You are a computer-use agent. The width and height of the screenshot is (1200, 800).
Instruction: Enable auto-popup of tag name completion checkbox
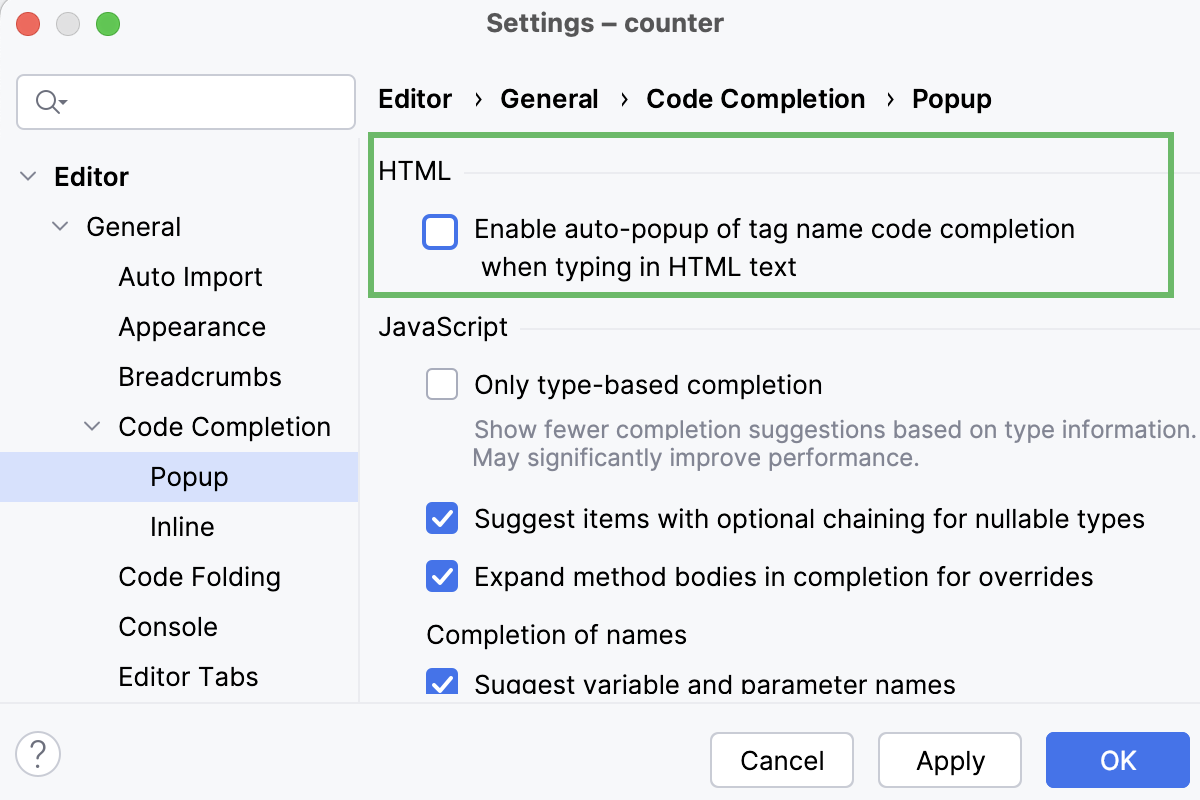(x=440, y=231)
